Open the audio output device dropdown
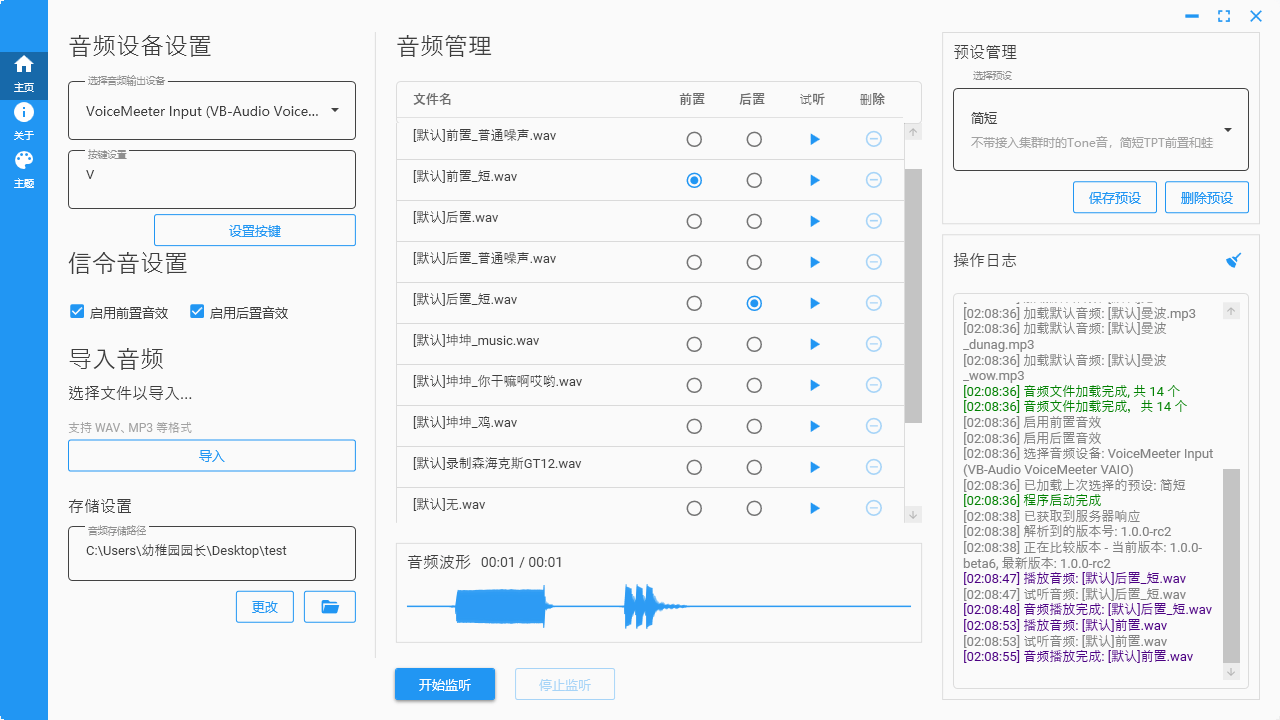The image size is (1280, 720). 212,111
